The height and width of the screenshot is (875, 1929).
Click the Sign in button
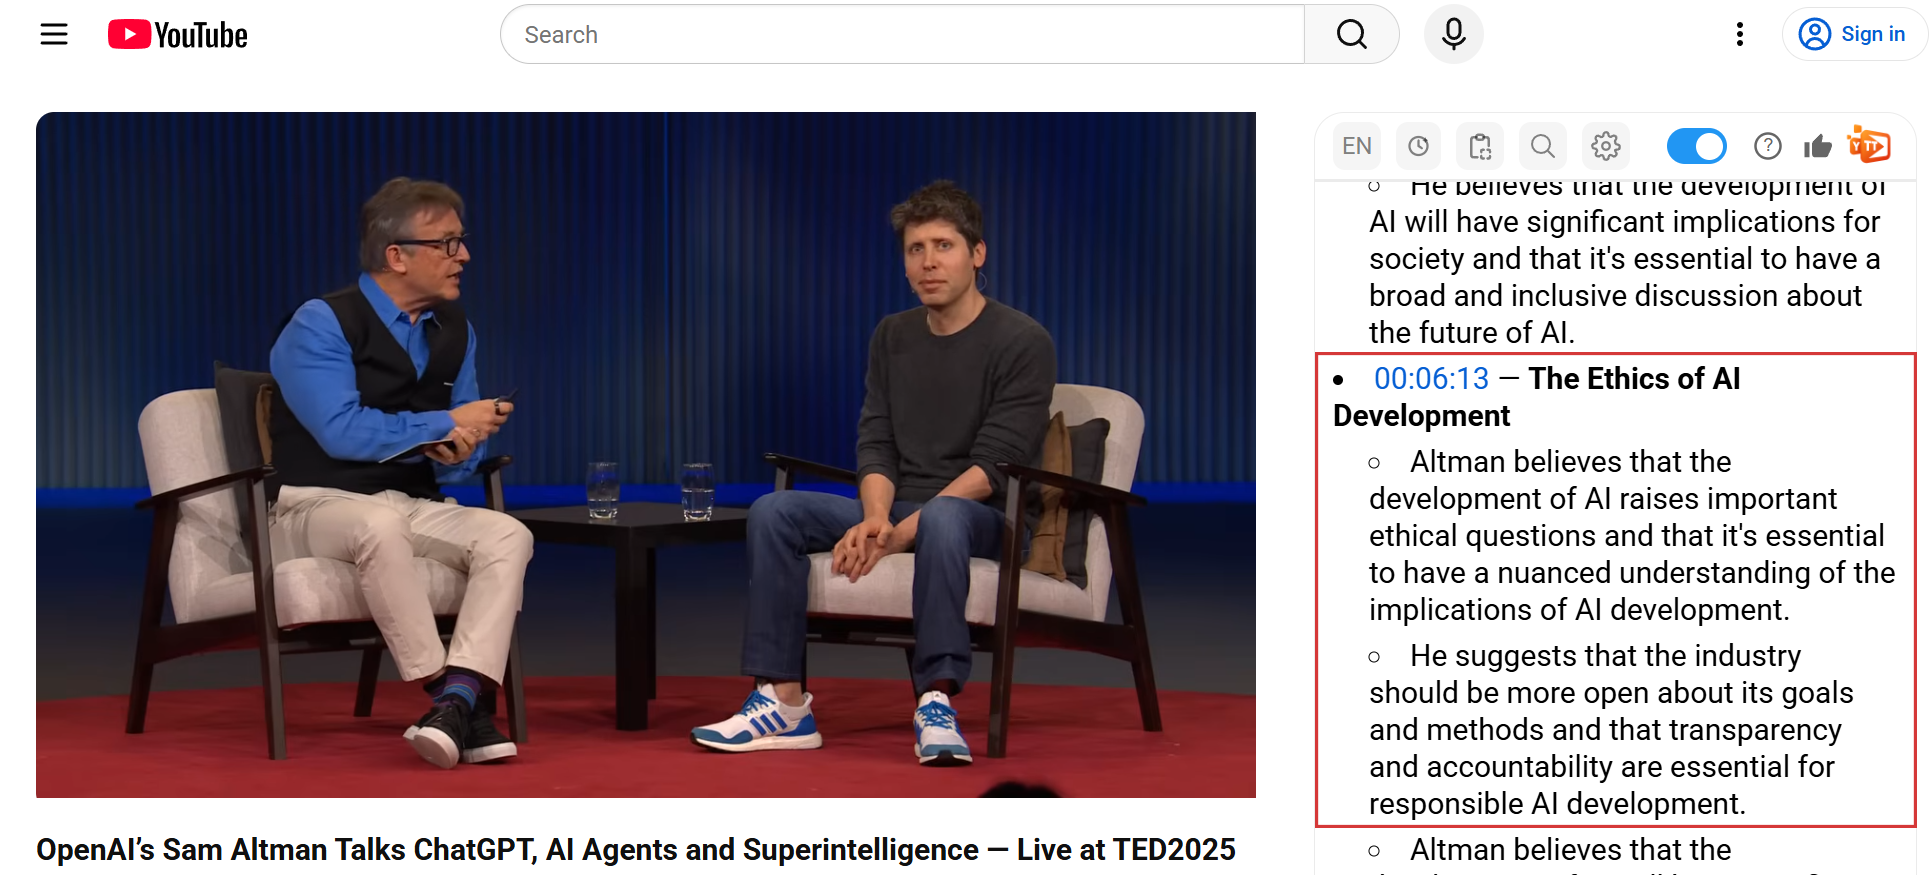(x=1853, y=35)
